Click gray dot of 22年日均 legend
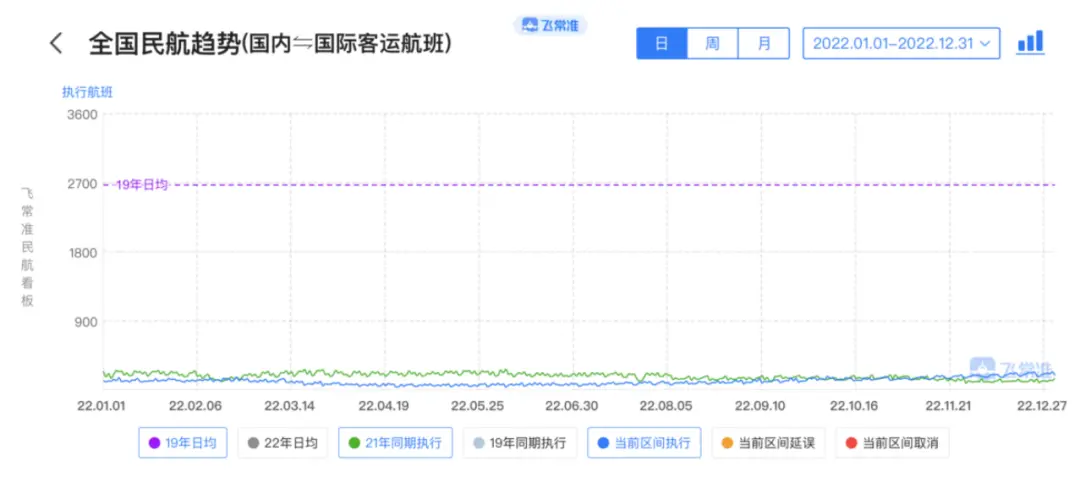The image size is (1080, 478). point(254,443)
